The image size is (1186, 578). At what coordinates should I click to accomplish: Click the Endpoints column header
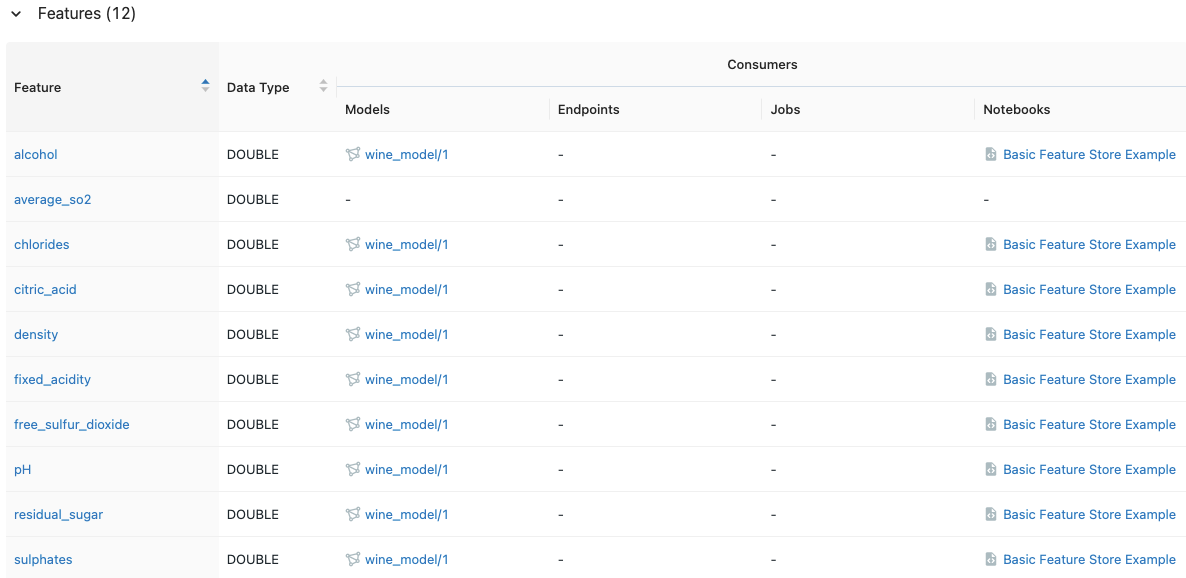[588, 110]
